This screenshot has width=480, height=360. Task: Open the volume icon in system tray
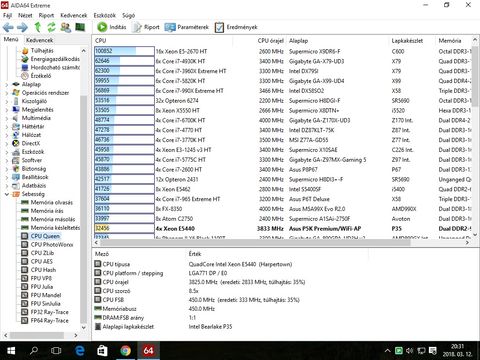(x=410, y=351)
